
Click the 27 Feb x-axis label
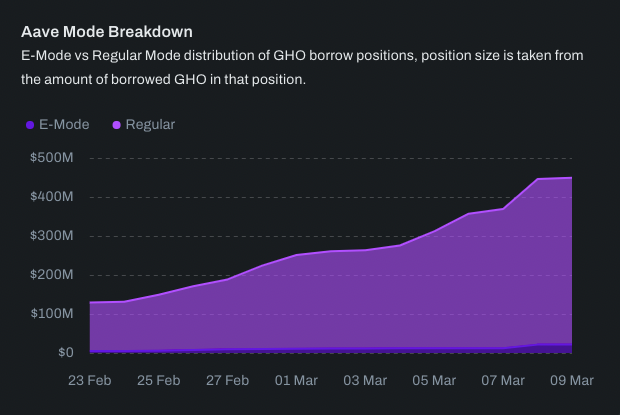[227, 380]
